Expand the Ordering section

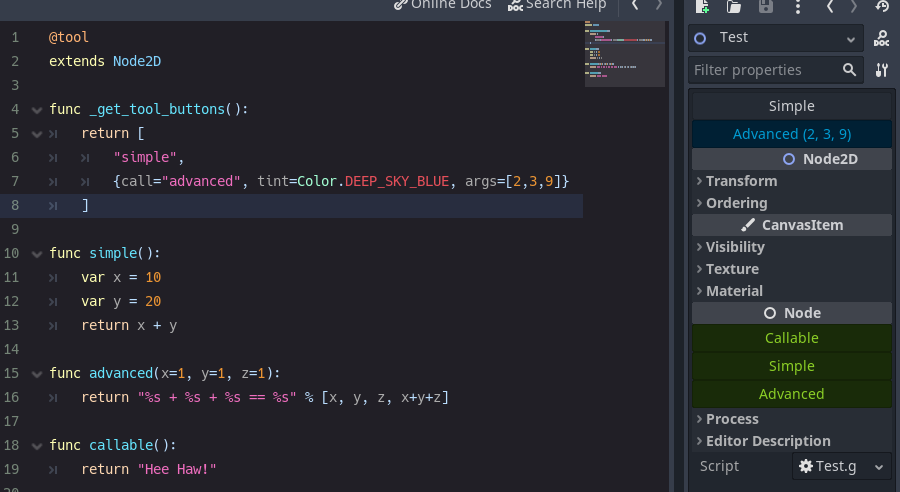pyautogui.click(x=792, y=203)
